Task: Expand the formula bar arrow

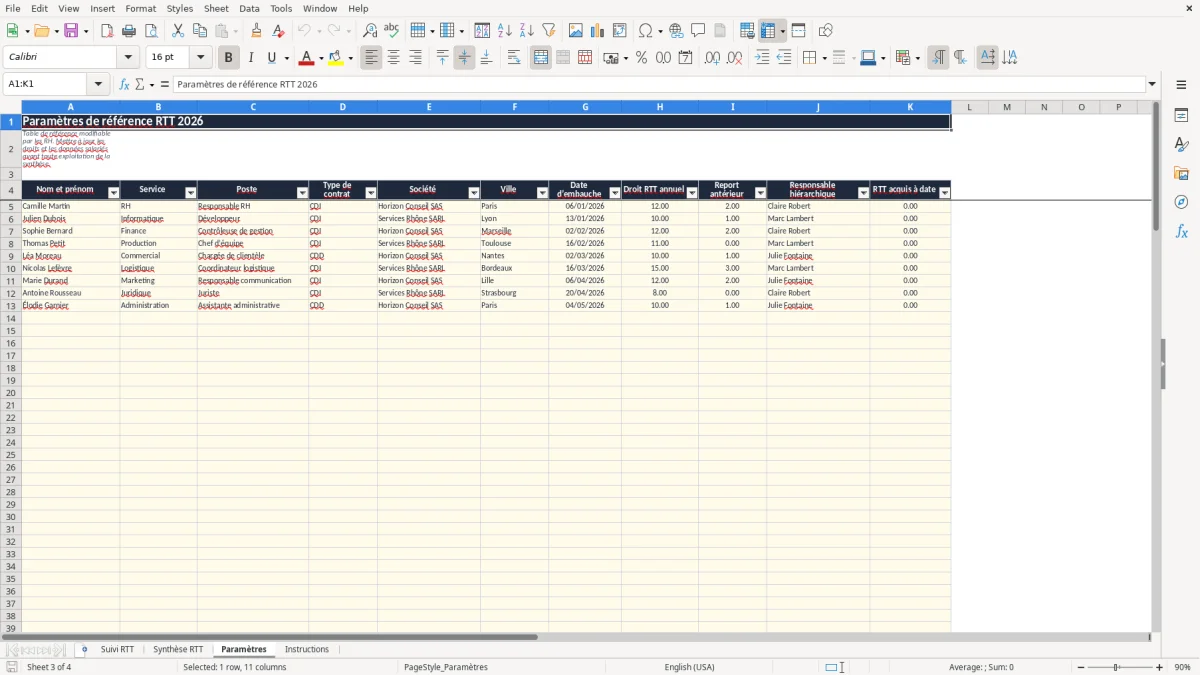Action: tap(1152, 84)
